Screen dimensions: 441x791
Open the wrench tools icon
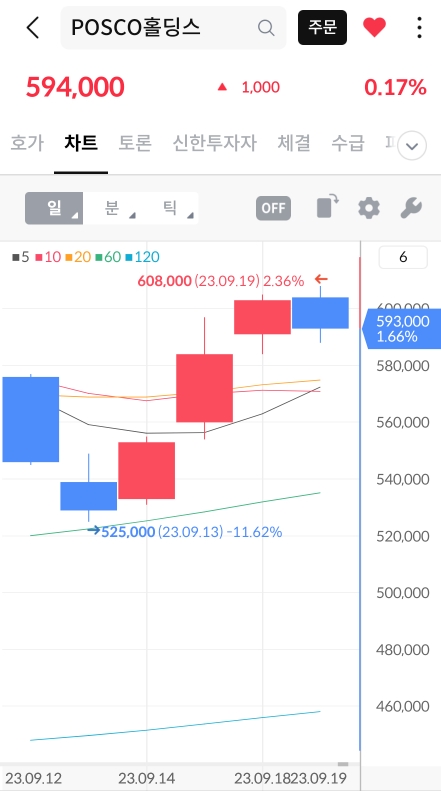pos(411,208)
